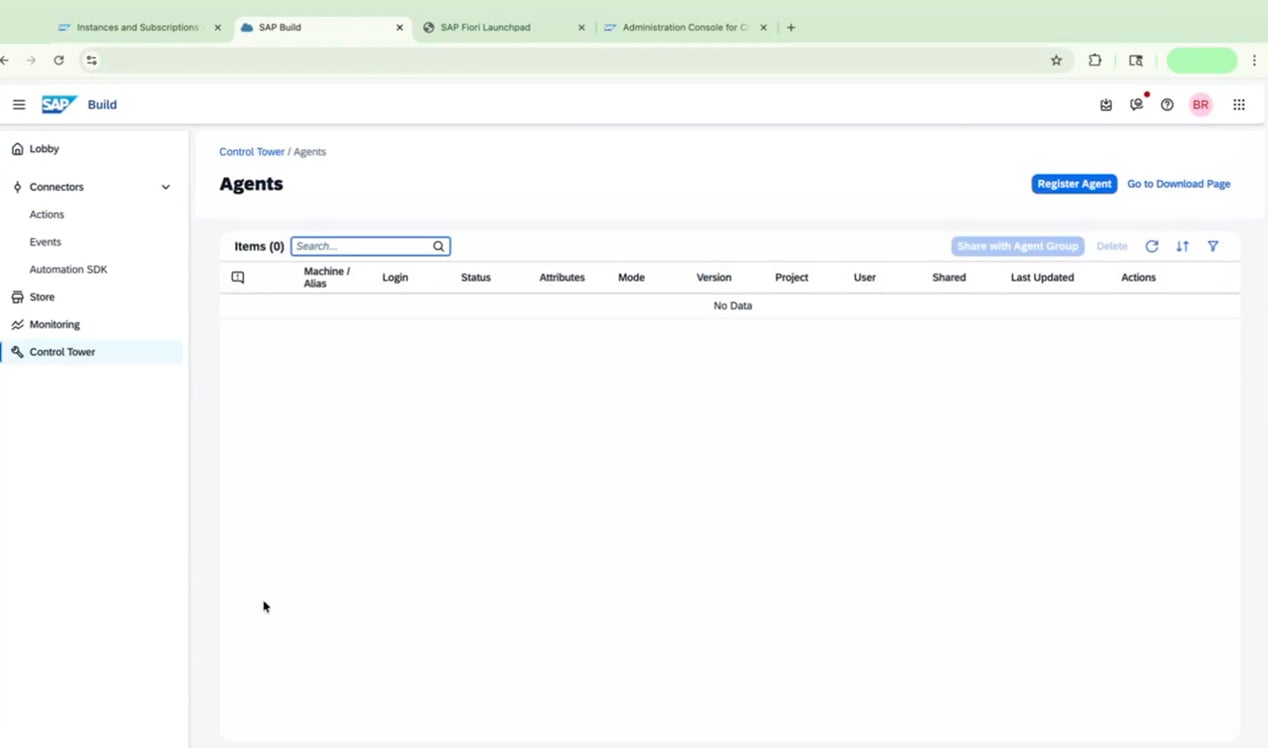Screen dimensions: 1268x748
Task: Click the Delete button
Action: pyautogui.click(x=1112, y=246)
